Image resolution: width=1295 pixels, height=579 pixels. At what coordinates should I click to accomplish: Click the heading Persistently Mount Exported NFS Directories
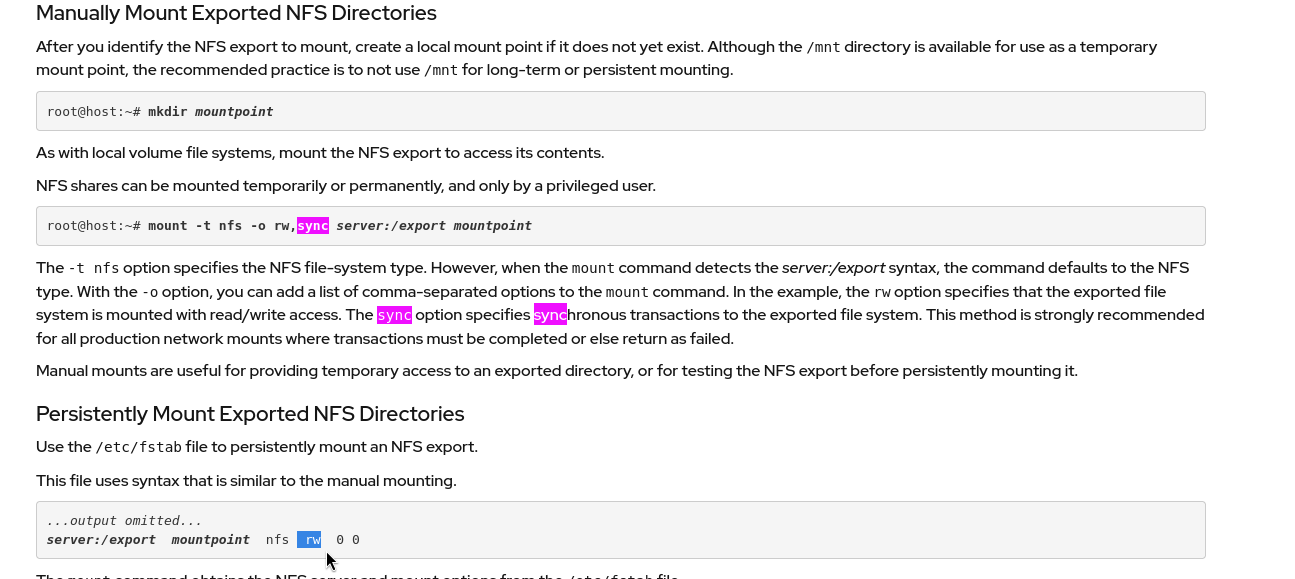tap(250, 414)
